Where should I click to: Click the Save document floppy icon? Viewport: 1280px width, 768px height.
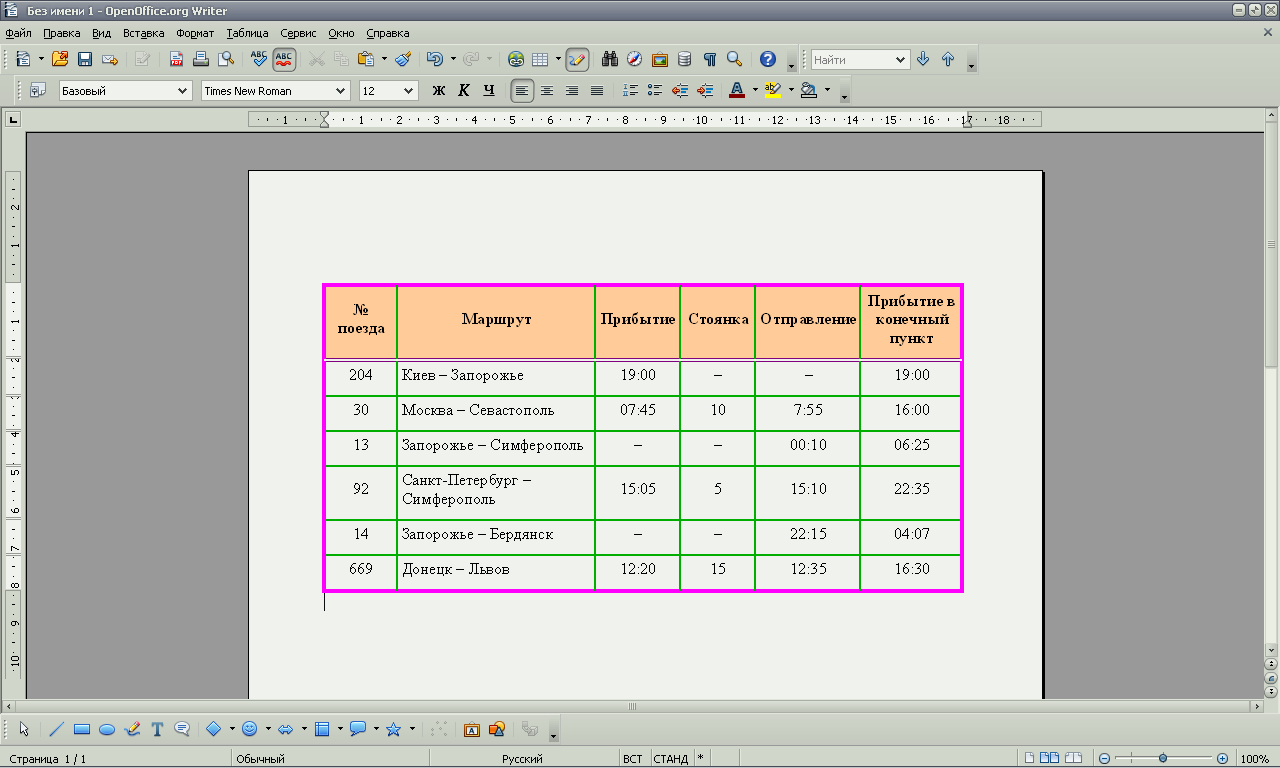point(85,59)
